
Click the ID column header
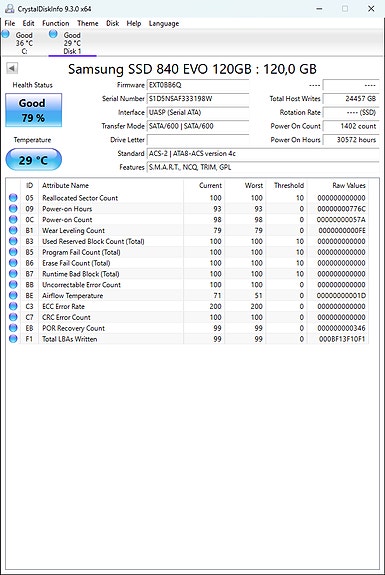click(29, 186)
